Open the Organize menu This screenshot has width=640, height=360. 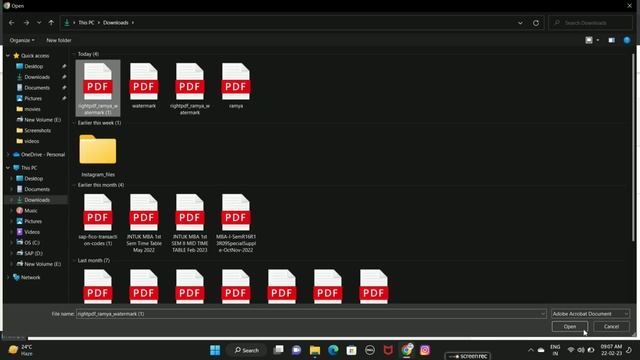tap(22, 40)
